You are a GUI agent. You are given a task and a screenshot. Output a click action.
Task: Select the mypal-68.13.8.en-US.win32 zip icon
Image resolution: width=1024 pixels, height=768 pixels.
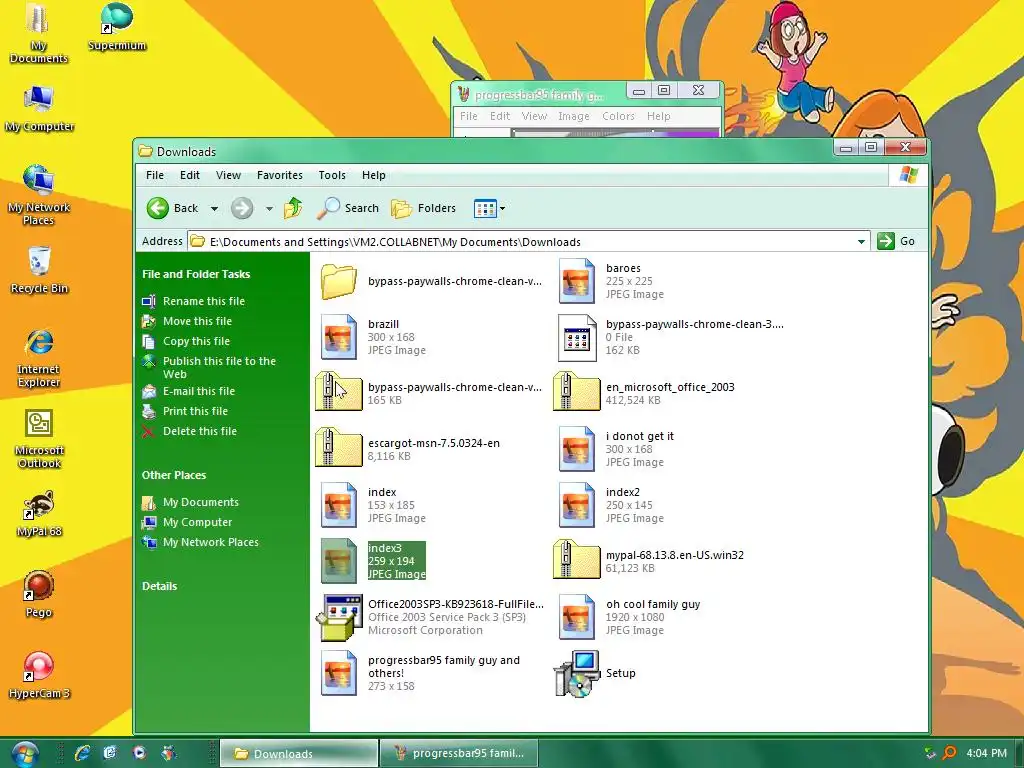coord(576,560)
